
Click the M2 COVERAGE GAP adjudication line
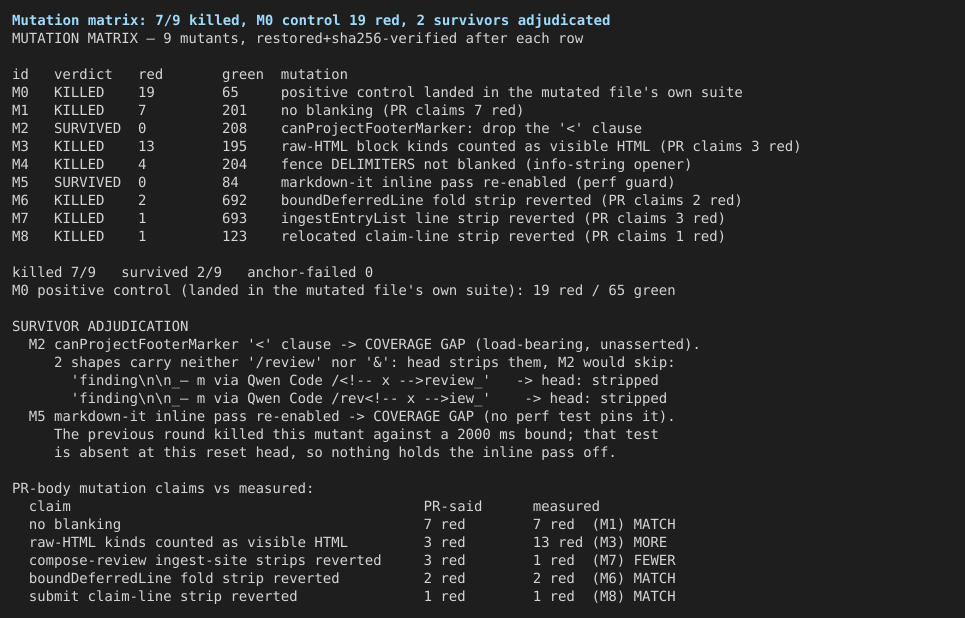364,345
